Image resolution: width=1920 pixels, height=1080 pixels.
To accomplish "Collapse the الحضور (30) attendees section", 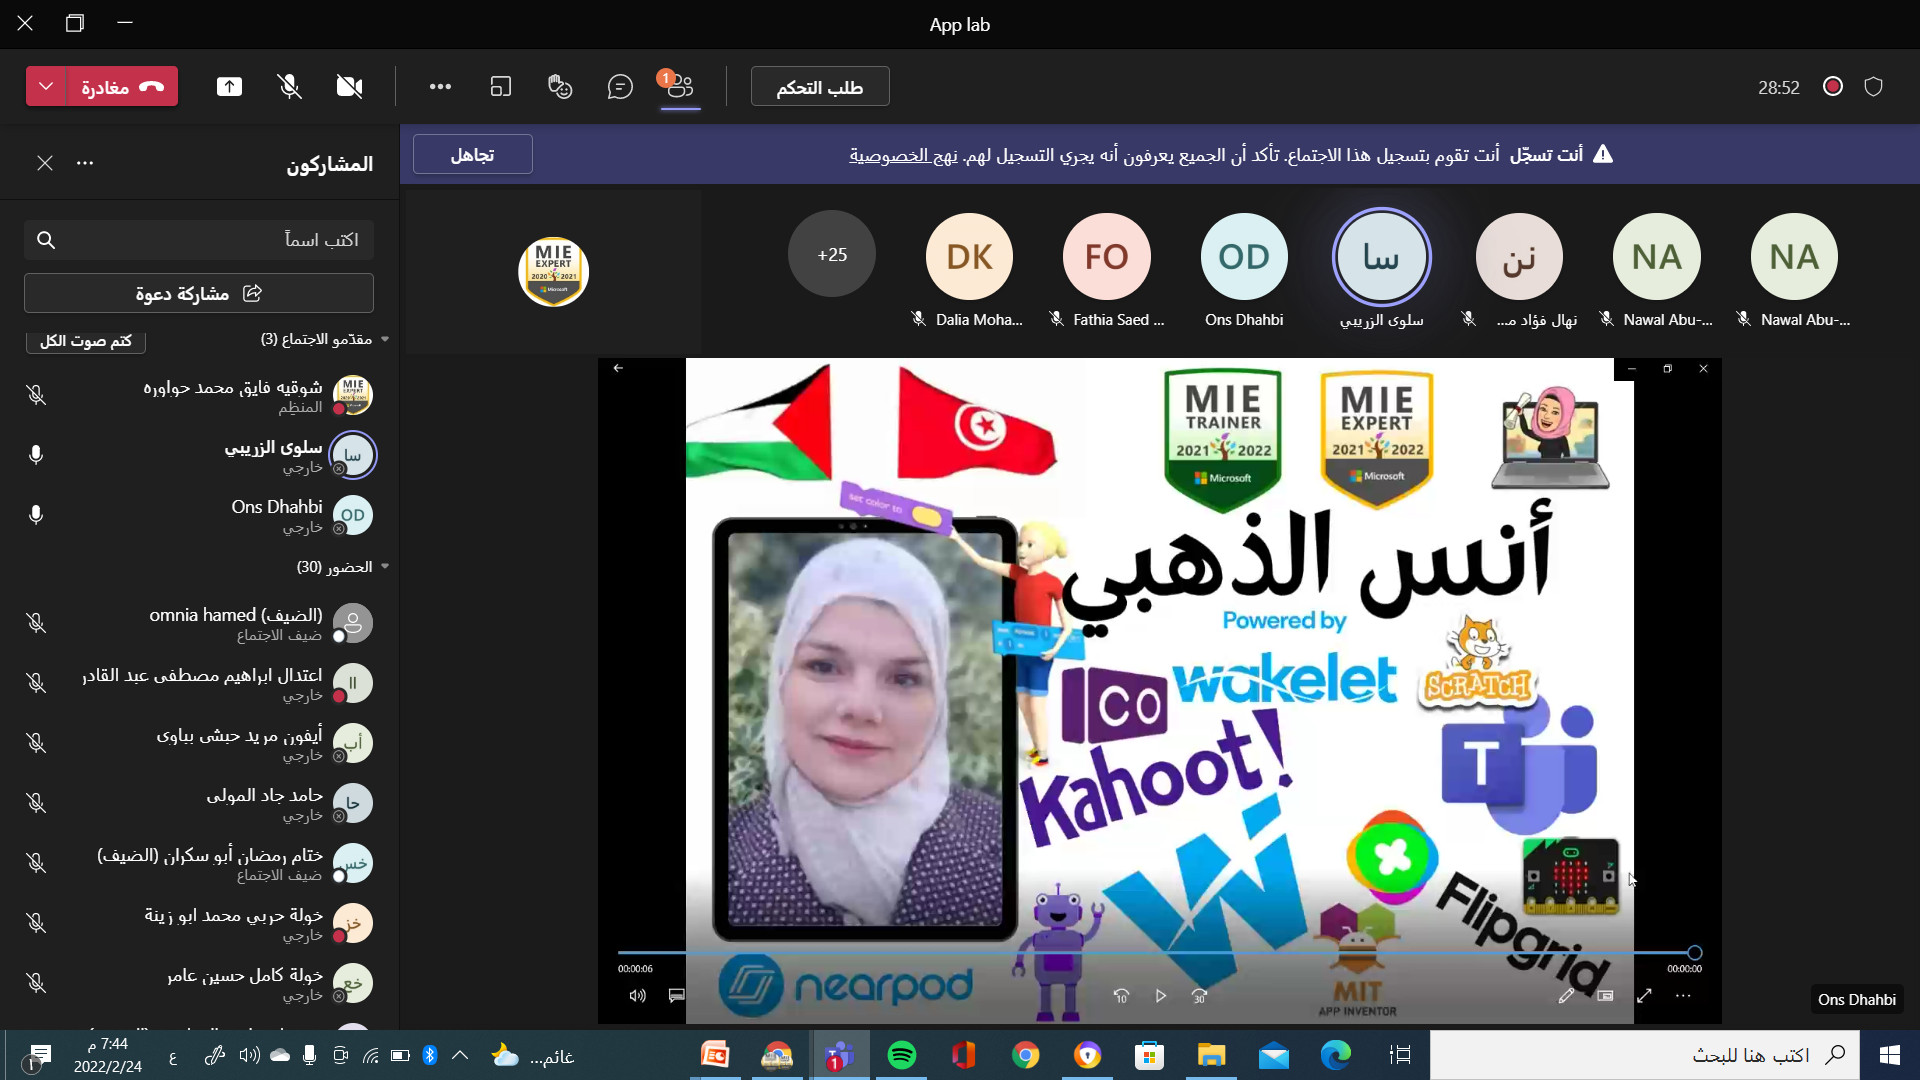I will click(x=385, y=567).
